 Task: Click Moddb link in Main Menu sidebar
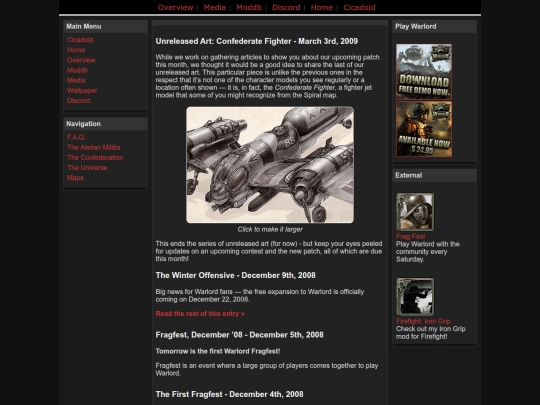click(77, 70)
